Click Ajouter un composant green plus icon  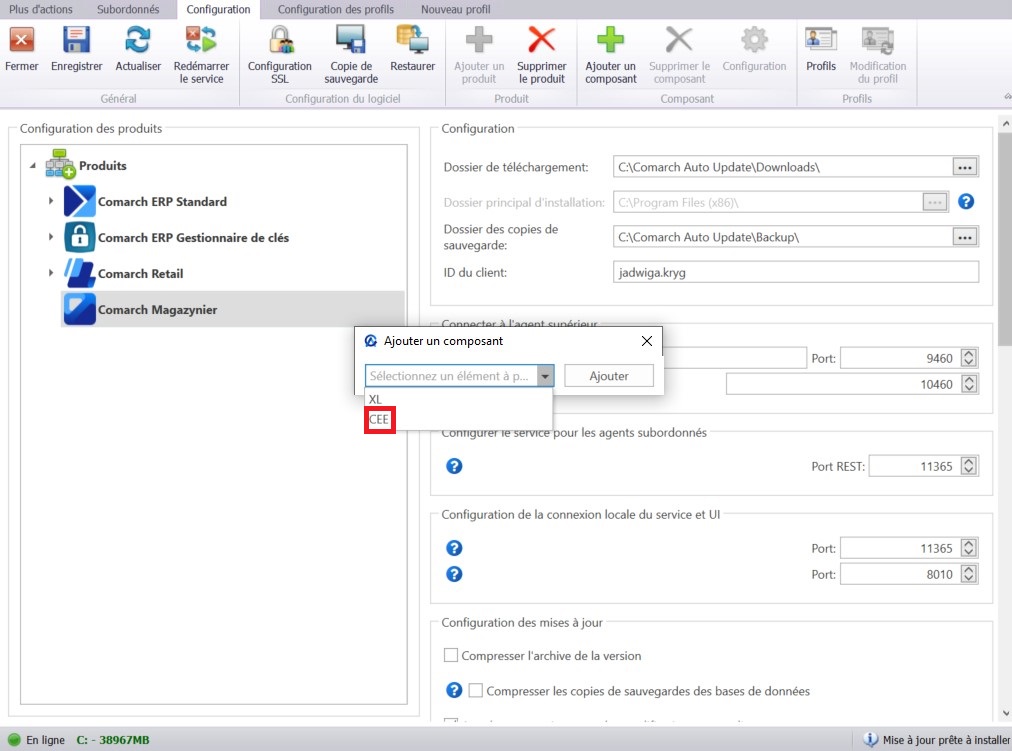(x=611, y=40)
